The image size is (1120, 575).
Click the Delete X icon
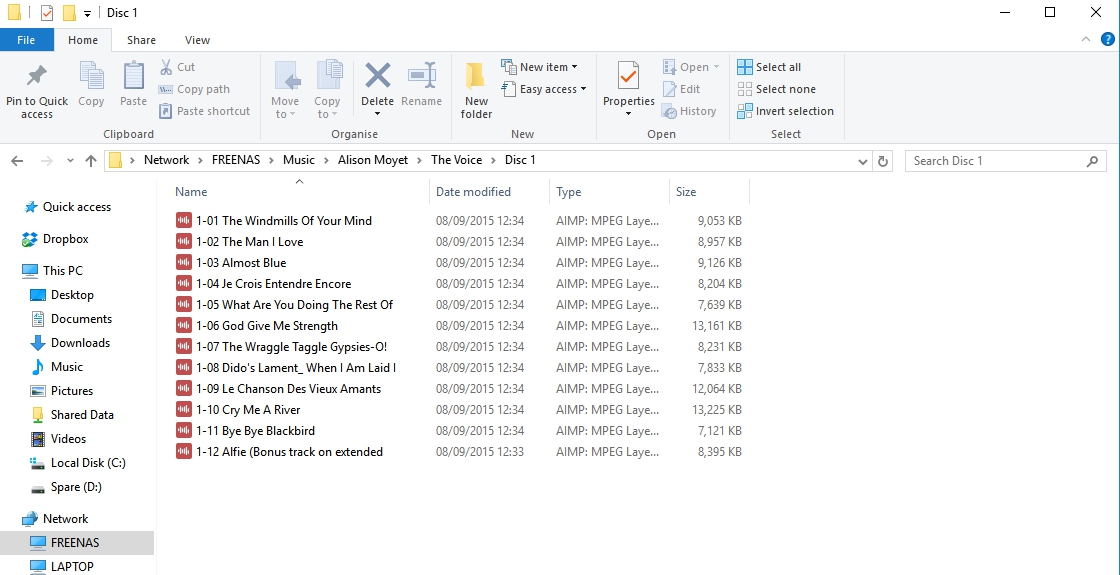point(377,76)
